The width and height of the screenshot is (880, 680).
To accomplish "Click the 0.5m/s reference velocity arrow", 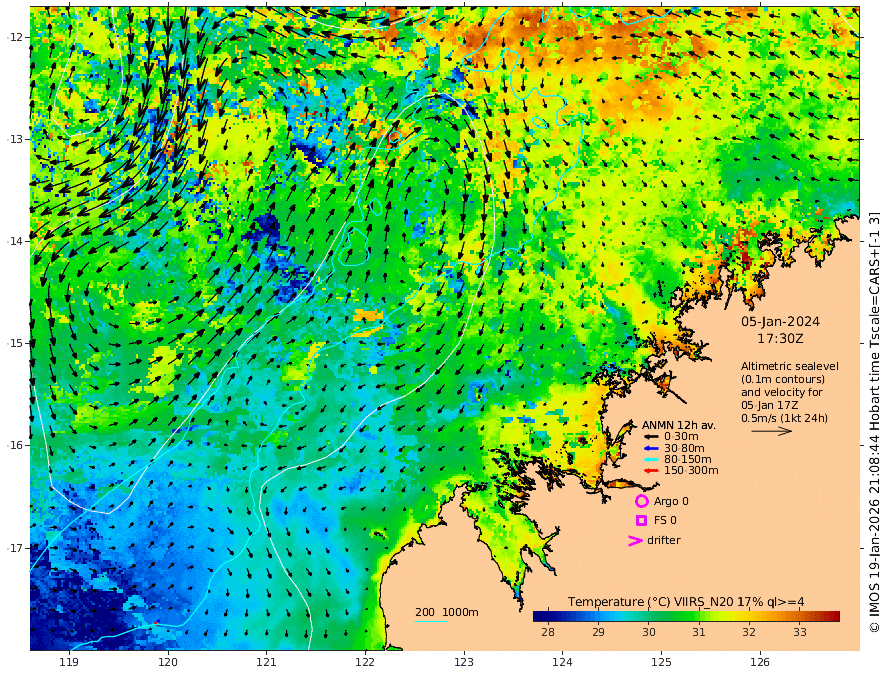I will 772,431.
